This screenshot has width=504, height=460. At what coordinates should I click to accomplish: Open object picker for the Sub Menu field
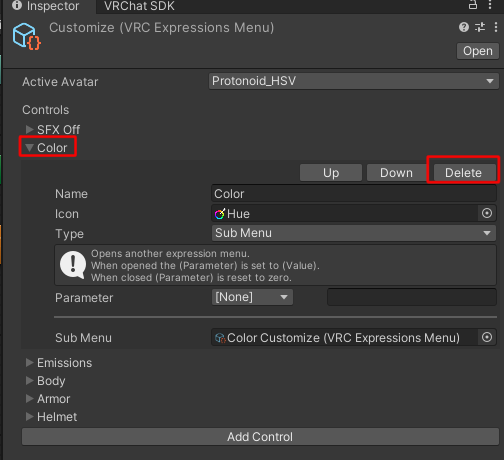487,337
